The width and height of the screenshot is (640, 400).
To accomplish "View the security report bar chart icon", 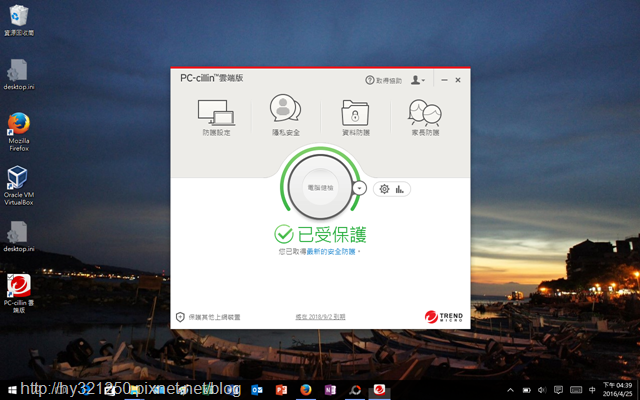I will [400, 189].
